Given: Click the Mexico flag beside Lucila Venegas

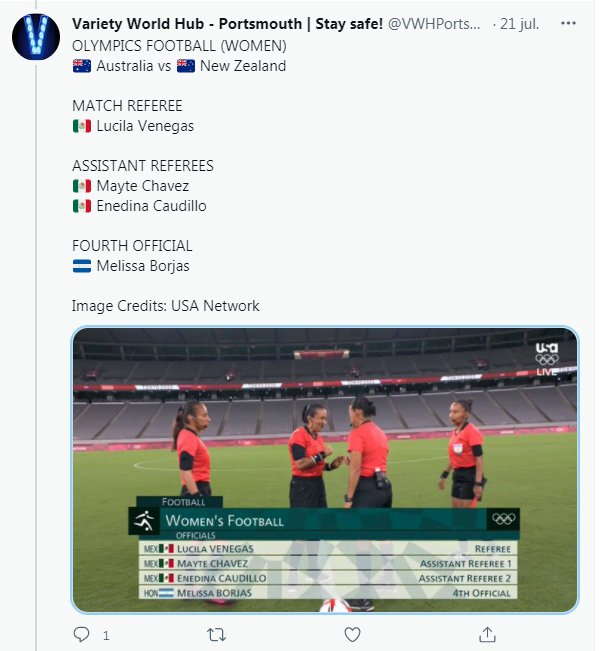Looking at the screenshot, I should [x=82, y=126].
